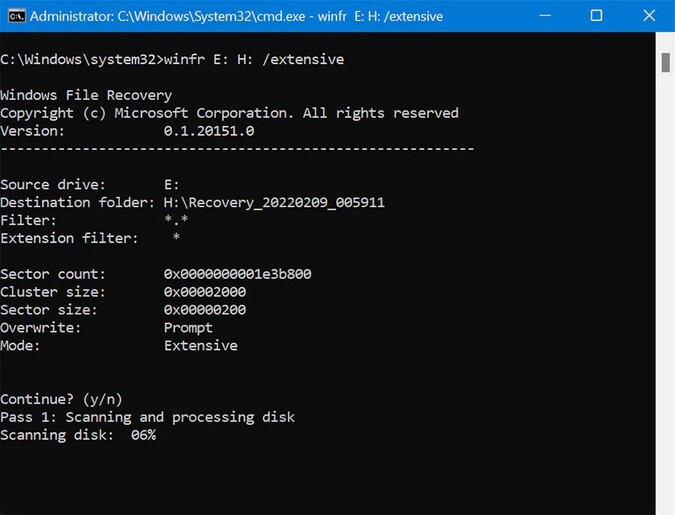Screen dimensions: 675x515
Task: Click the Continue? (y/n) prompt line
Action: pos(61,399)
